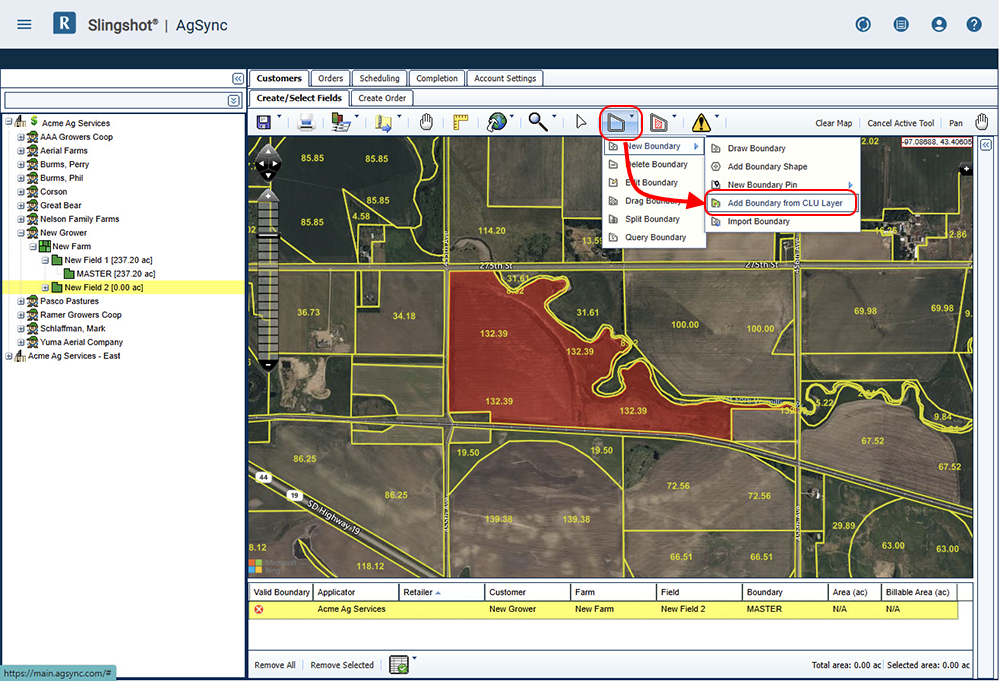Viewport: 1000px width, 681px height.
Task: Click the map pan compass control
Action: click(268, 164)
